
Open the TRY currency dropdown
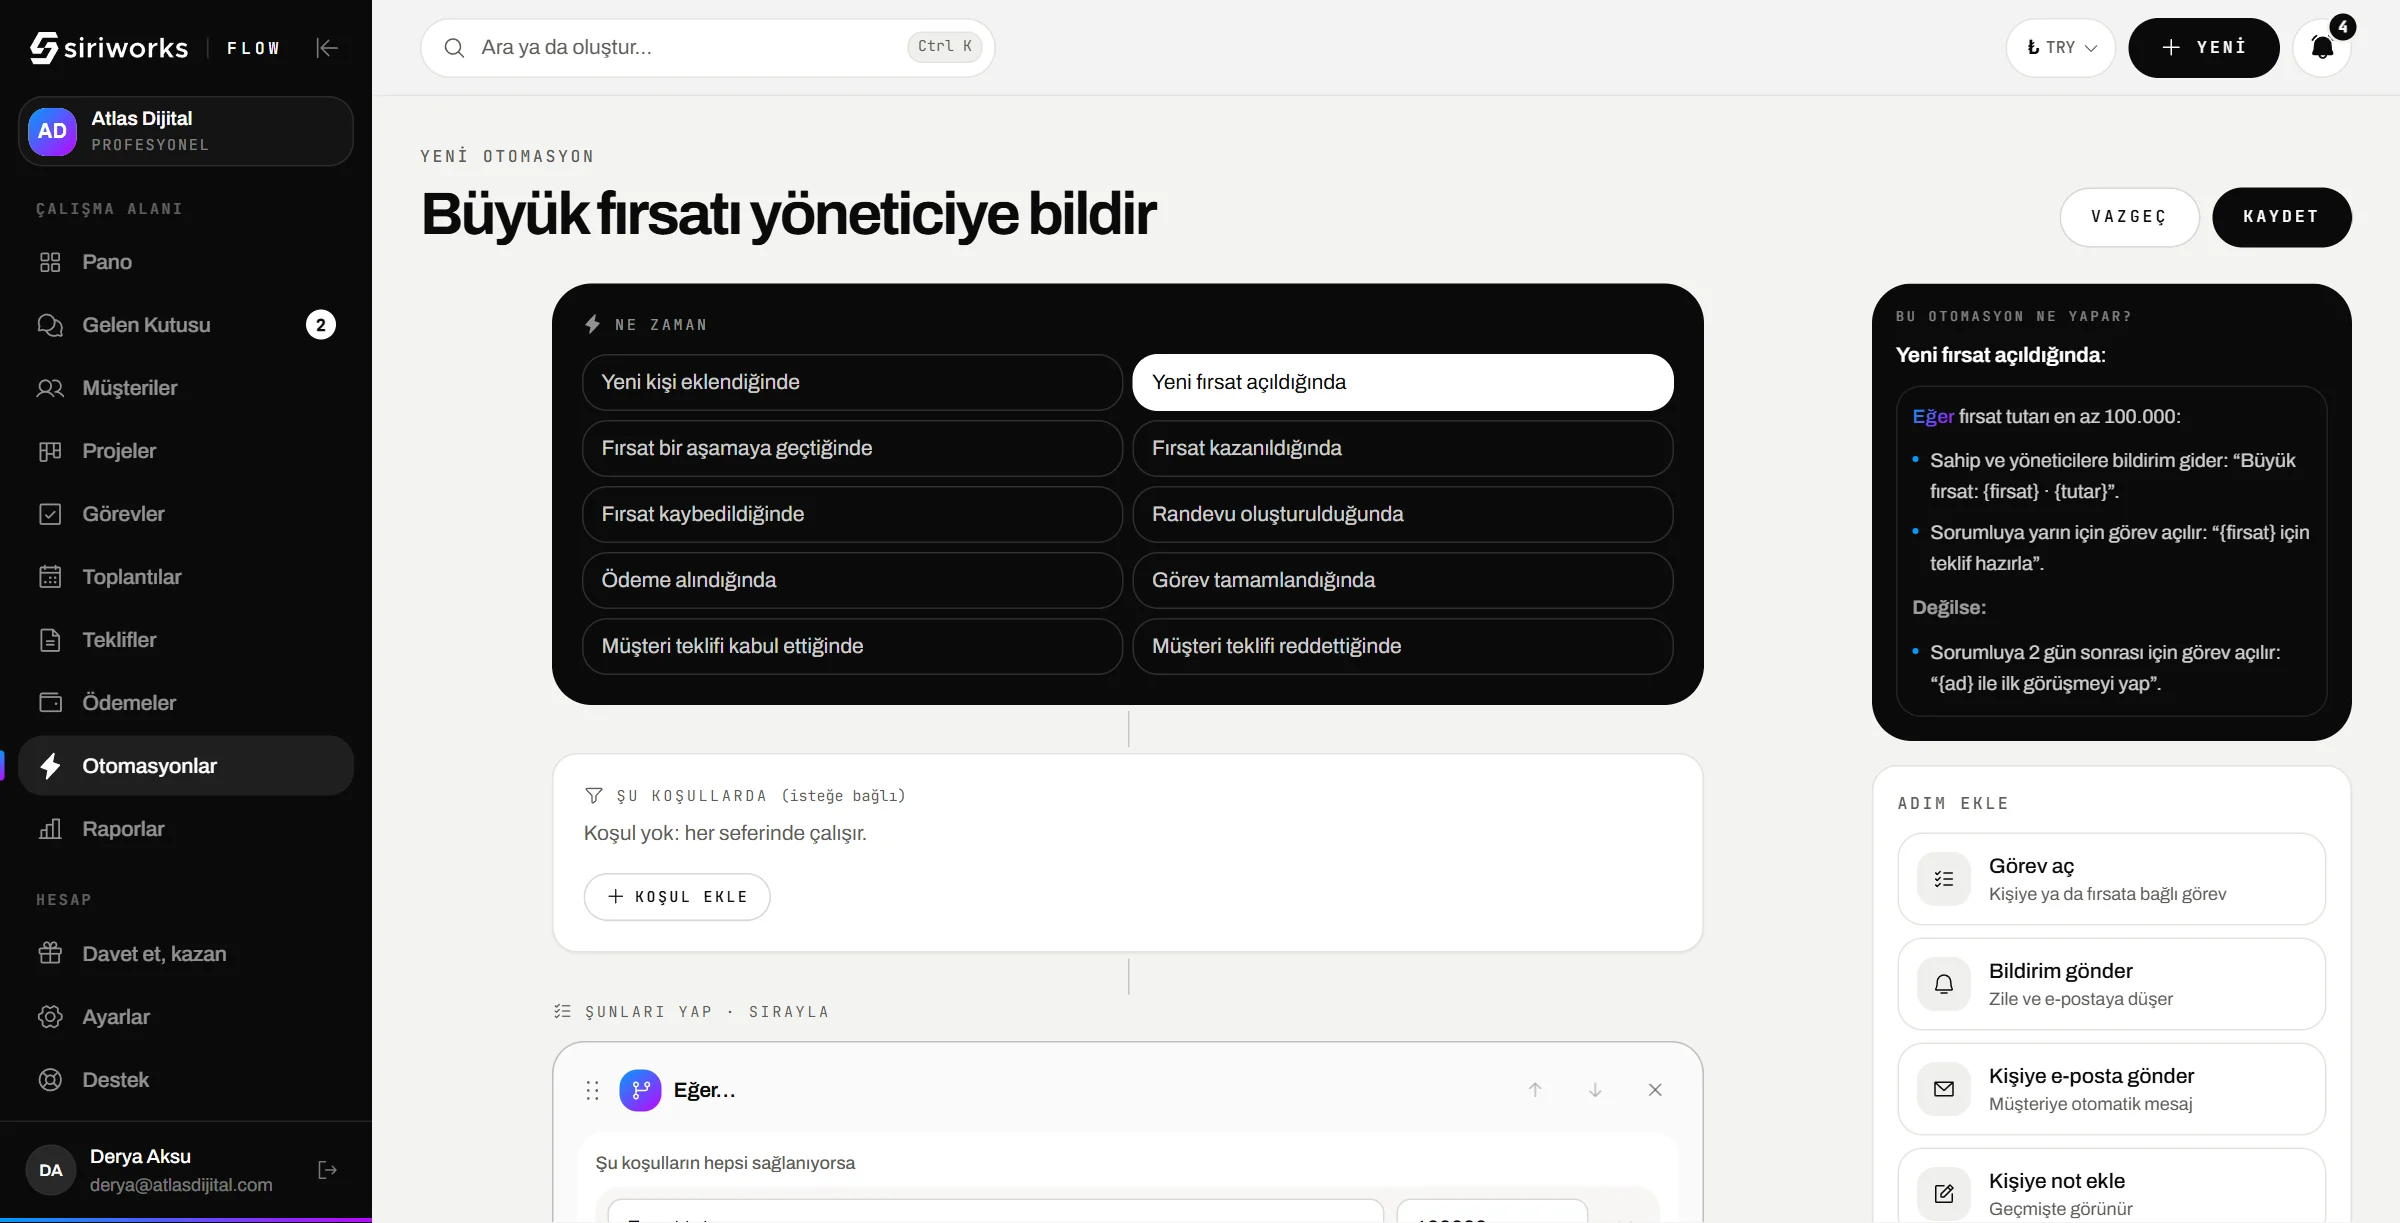tap(2060, 47)
